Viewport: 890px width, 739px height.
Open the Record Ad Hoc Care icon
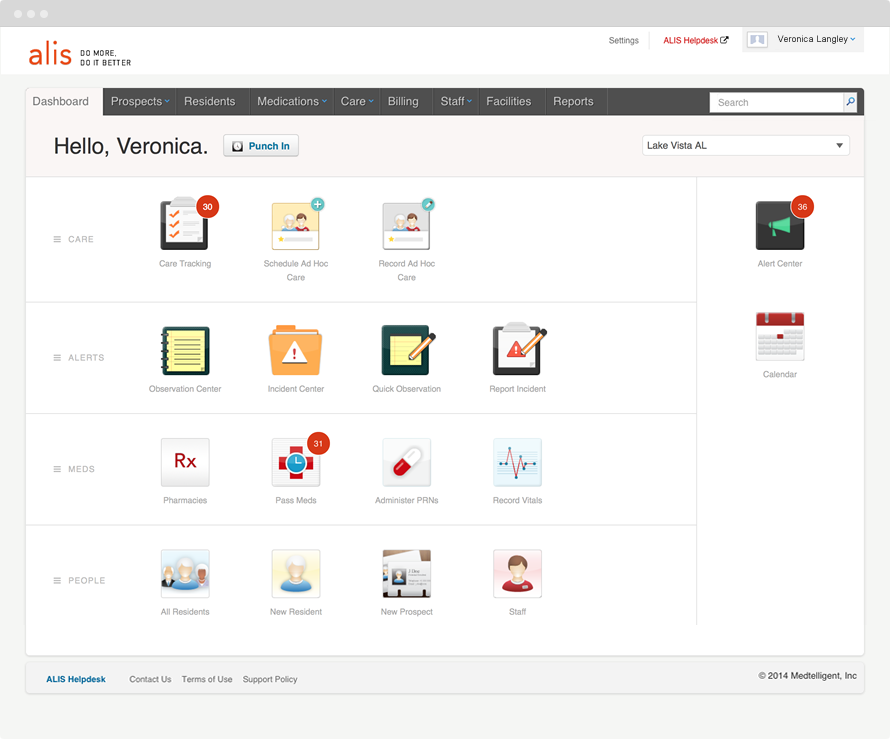[406, 225]
